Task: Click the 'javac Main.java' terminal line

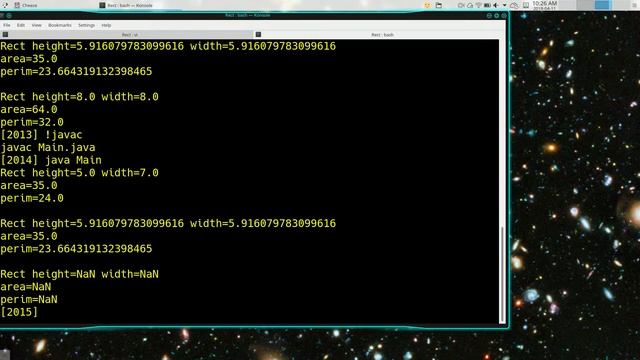Action: point(48,147)
